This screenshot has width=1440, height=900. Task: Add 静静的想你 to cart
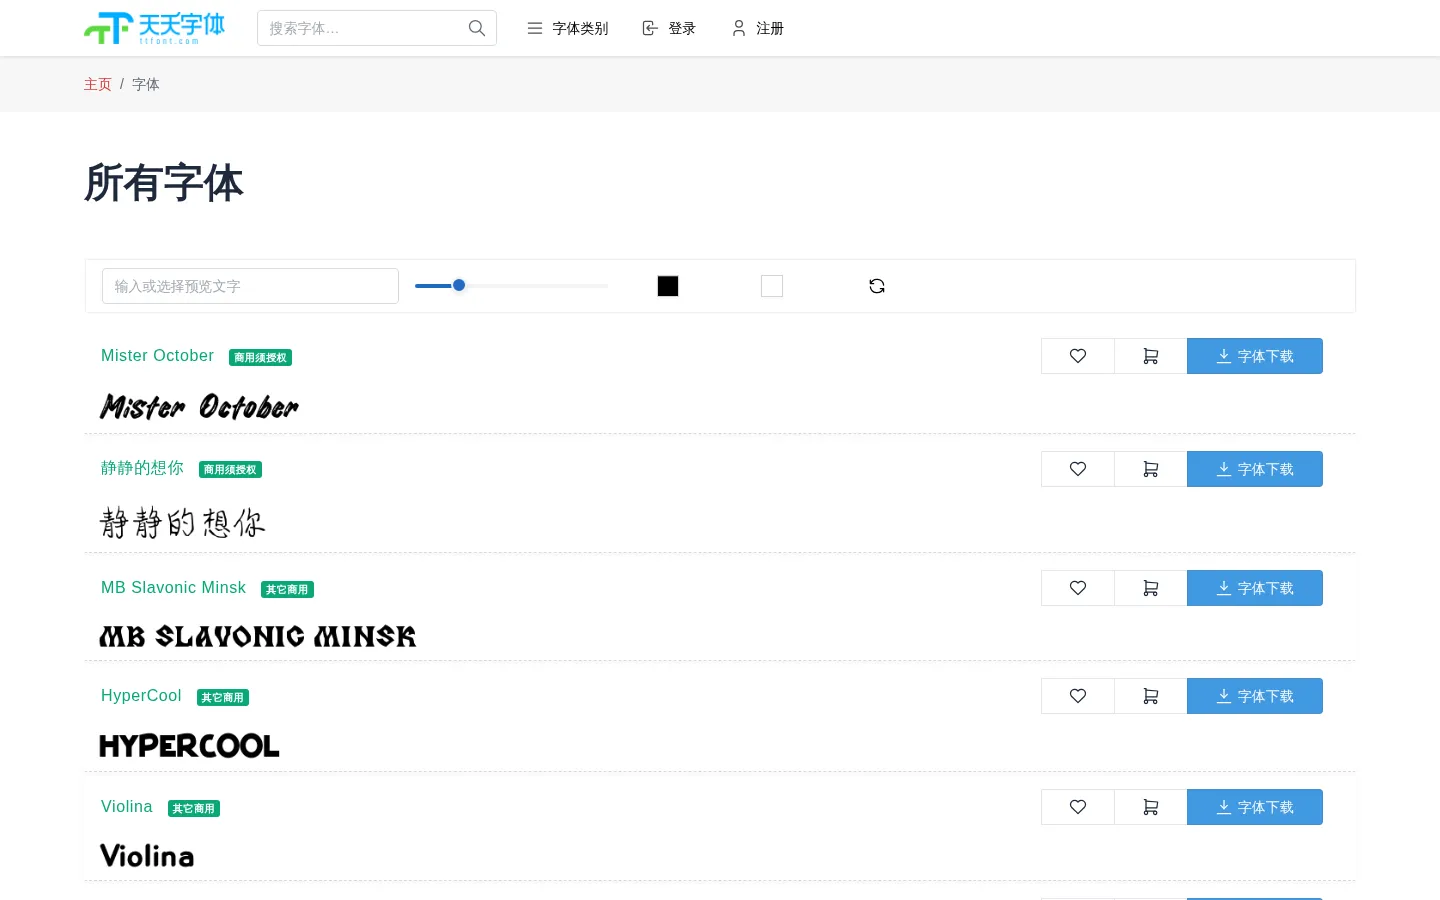tap(1151, 469)
